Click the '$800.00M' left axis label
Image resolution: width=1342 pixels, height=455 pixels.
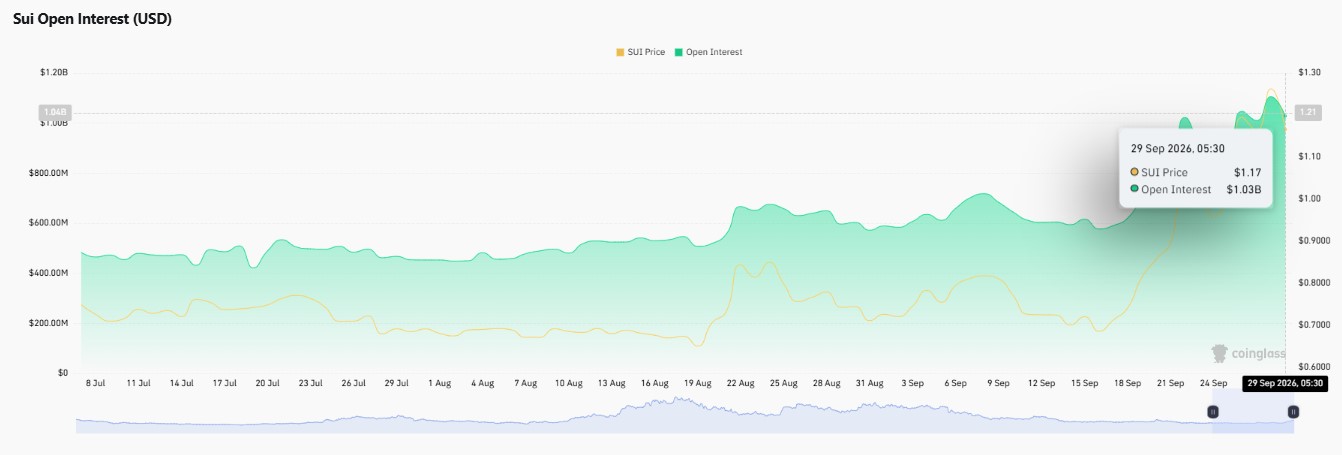point(48,173)
